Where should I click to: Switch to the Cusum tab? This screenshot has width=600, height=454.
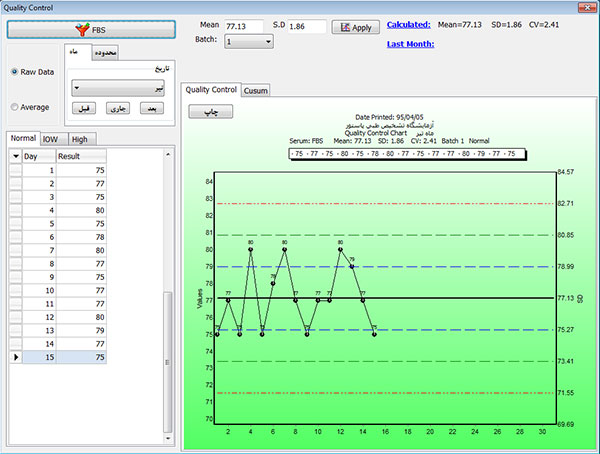tap(256, 91)
